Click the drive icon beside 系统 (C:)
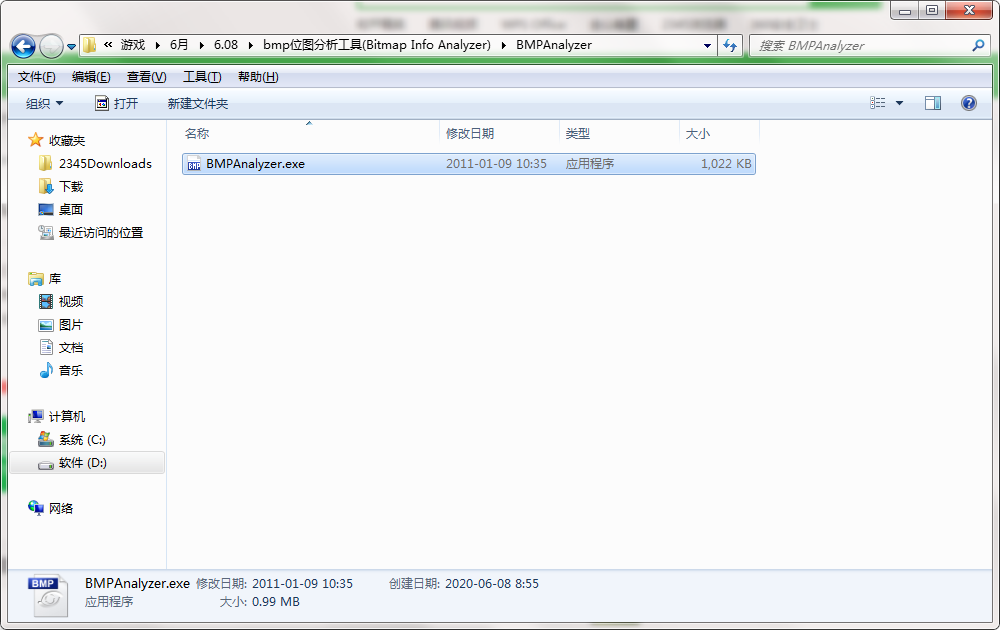1000x630 pixels. coord(46,439)
